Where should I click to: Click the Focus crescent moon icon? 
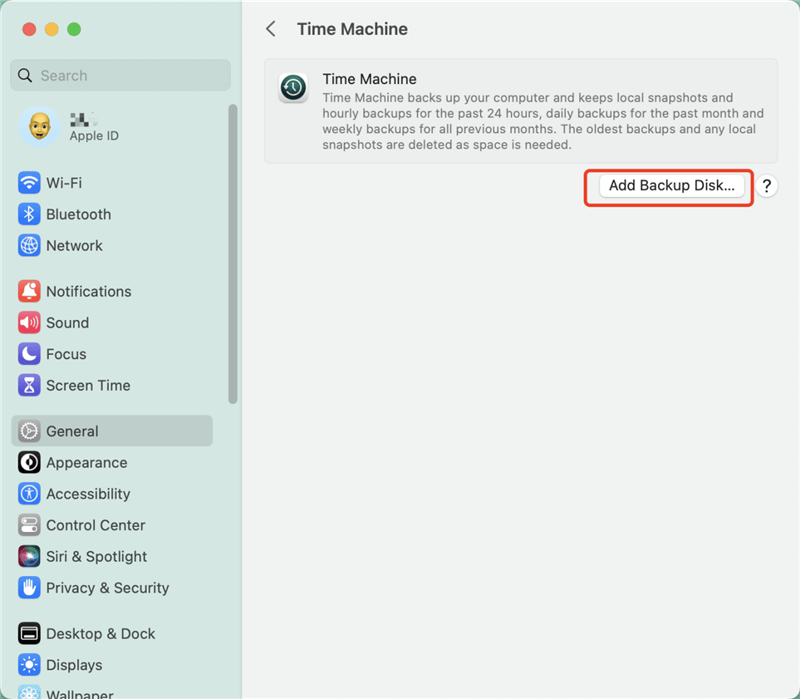[27, 354]
